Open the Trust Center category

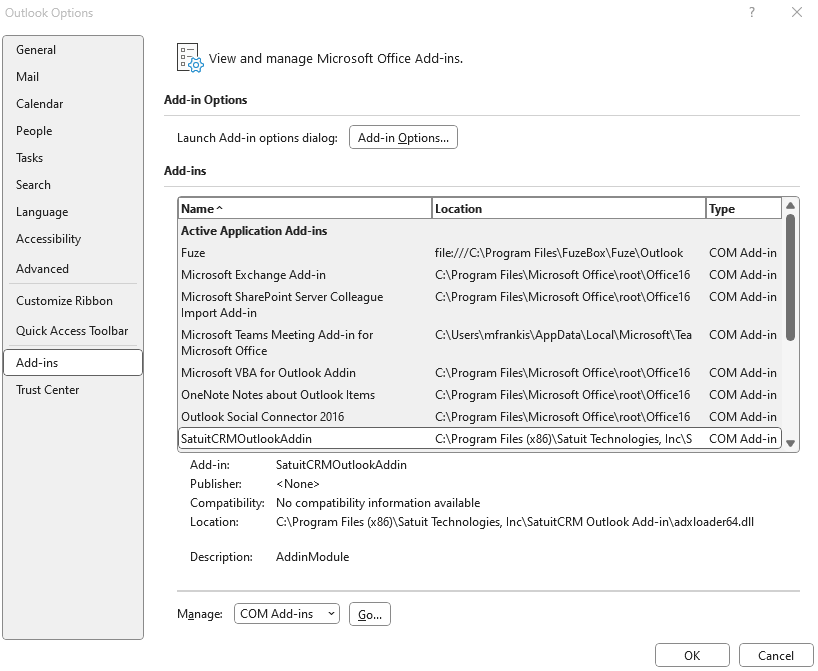click(73, 390)
